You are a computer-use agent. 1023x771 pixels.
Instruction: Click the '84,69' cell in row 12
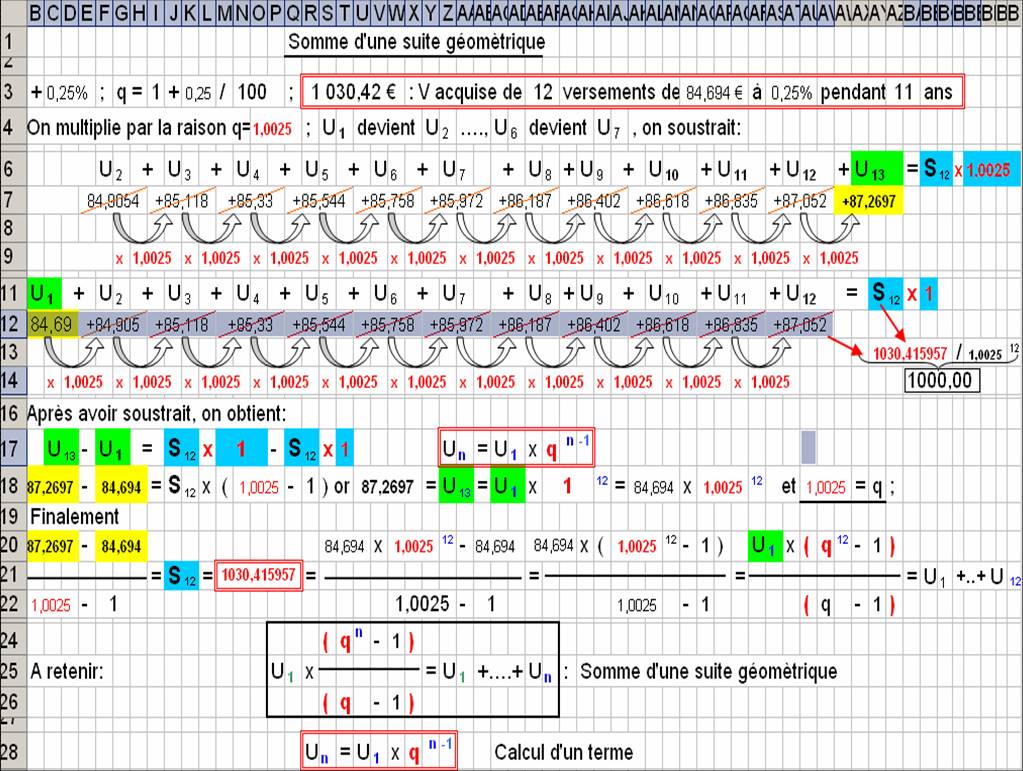click(52, 324)
